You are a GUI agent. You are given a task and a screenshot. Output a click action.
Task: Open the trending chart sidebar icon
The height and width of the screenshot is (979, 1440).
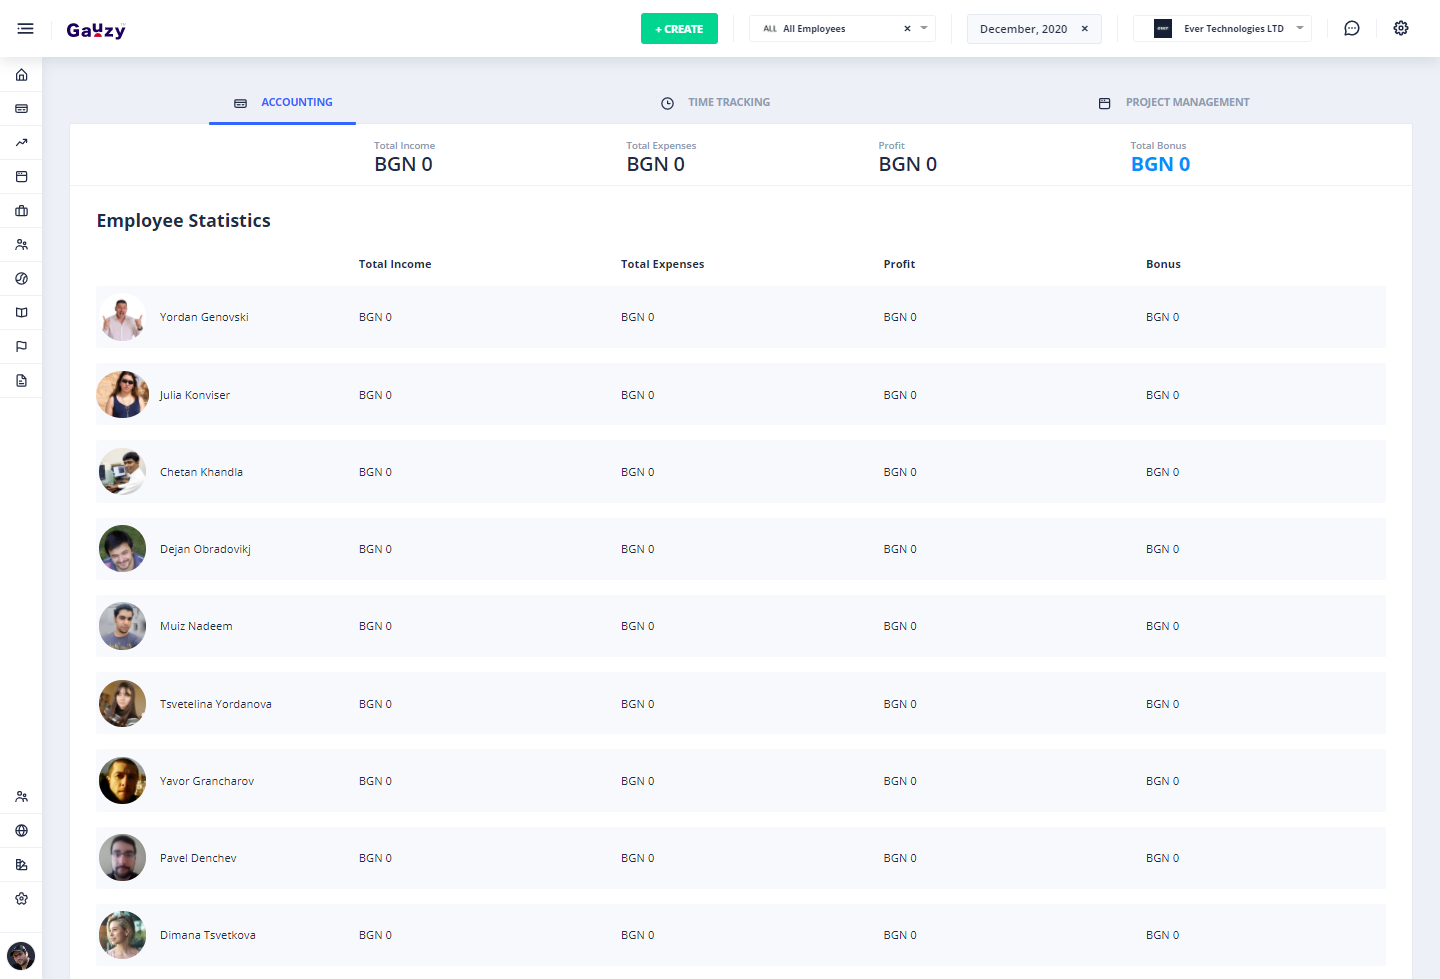[x=21, y=143]
